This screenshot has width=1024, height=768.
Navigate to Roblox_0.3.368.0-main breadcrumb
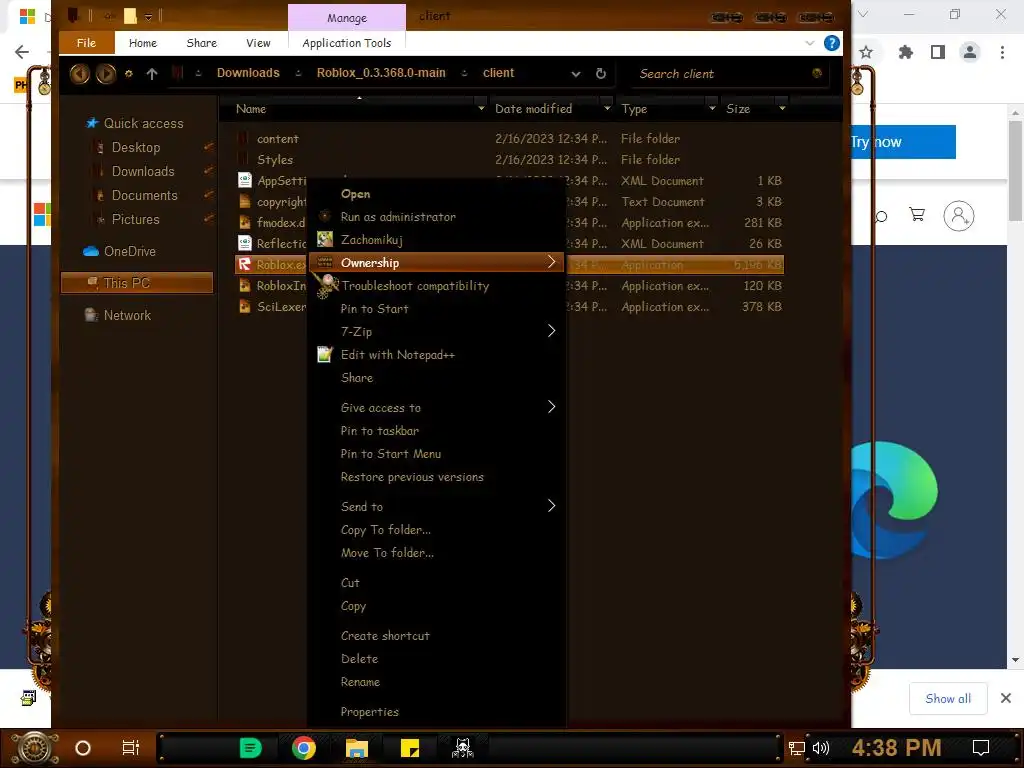pos(381,73)
